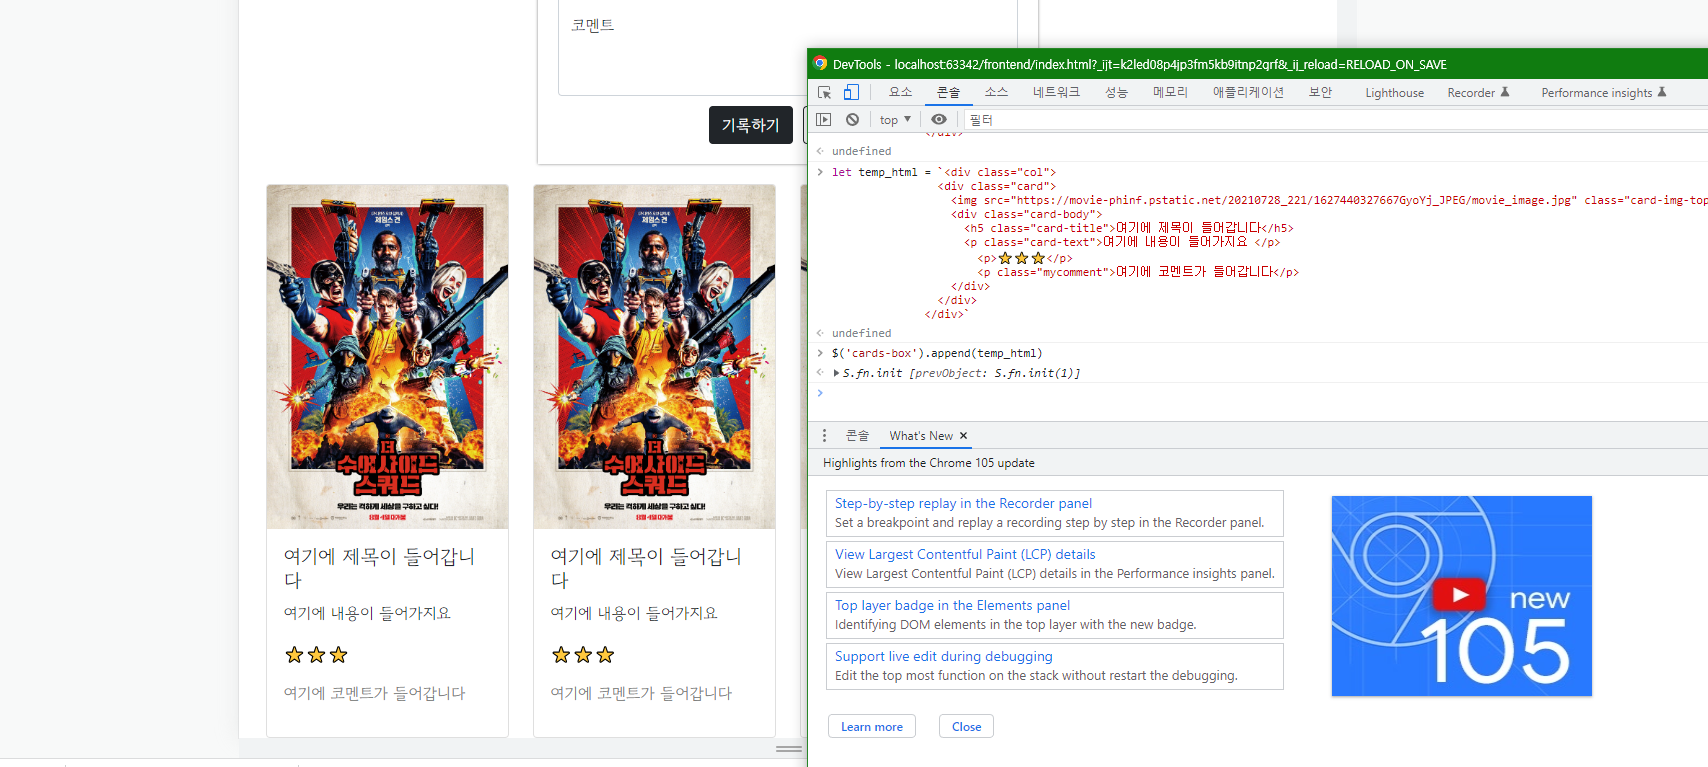The height and width of the screenshot is (767, 1708).
Task: Switch to the 소스 tab
Action: click(996, 92)
